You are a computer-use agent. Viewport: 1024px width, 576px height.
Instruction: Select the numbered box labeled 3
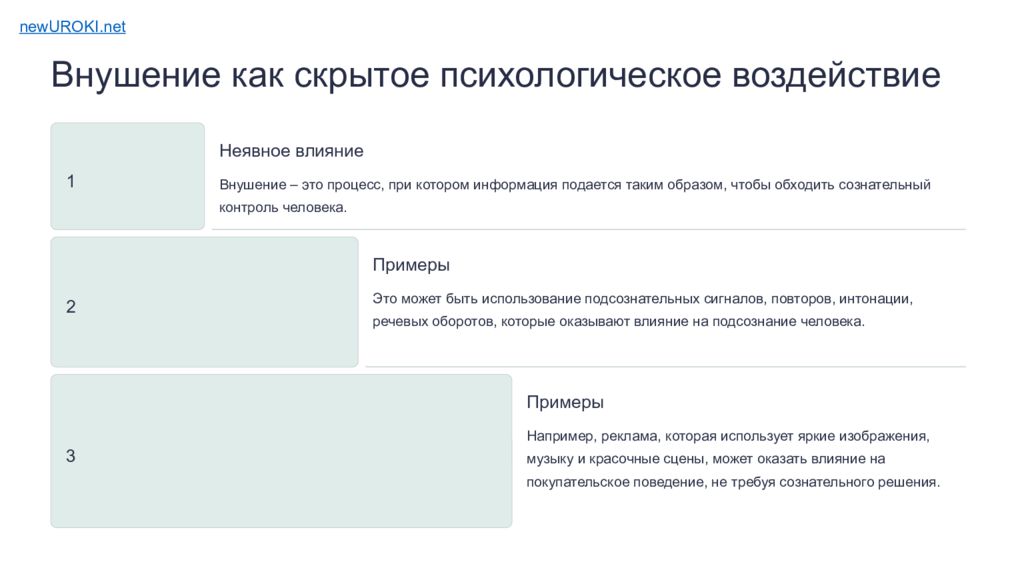tap(281, 451)
